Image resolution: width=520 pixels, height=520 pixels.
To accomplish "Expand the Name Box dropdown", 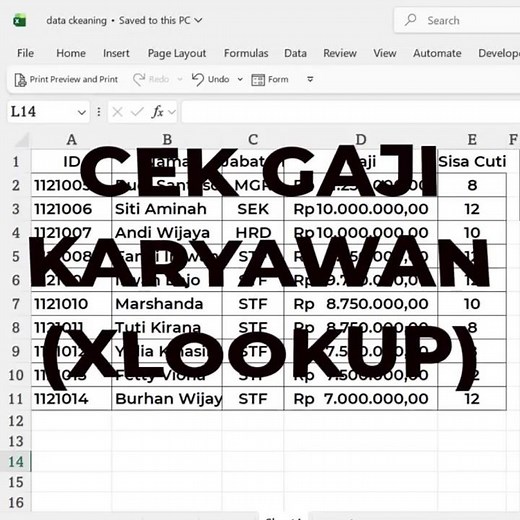I will 82,112.
